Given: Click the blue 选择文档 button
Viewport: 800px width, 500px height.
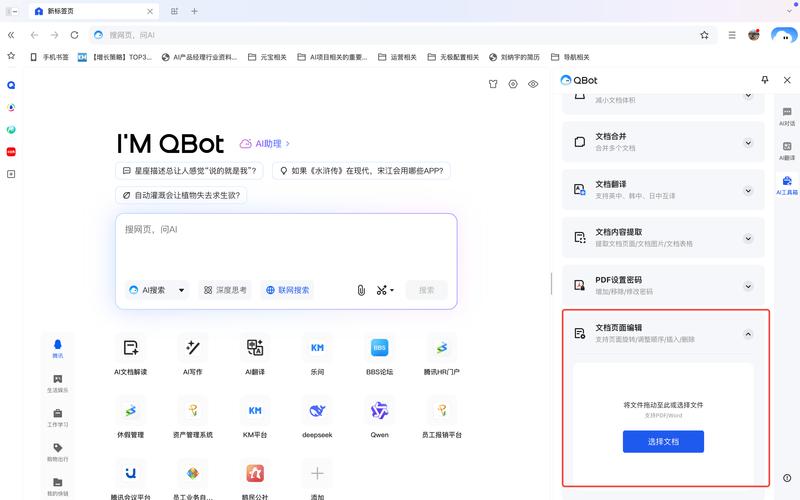Looking at the screenshot, I should coord(663,441).
